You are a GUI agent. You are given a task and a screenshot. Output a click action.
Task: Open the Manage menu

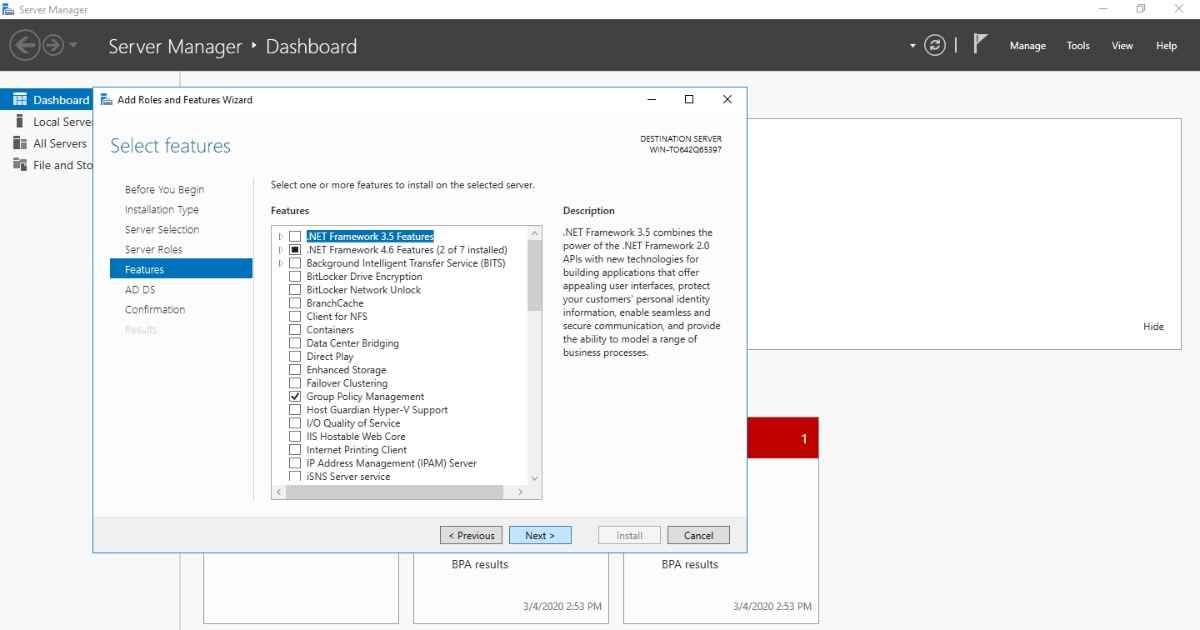click(1027, 45)
